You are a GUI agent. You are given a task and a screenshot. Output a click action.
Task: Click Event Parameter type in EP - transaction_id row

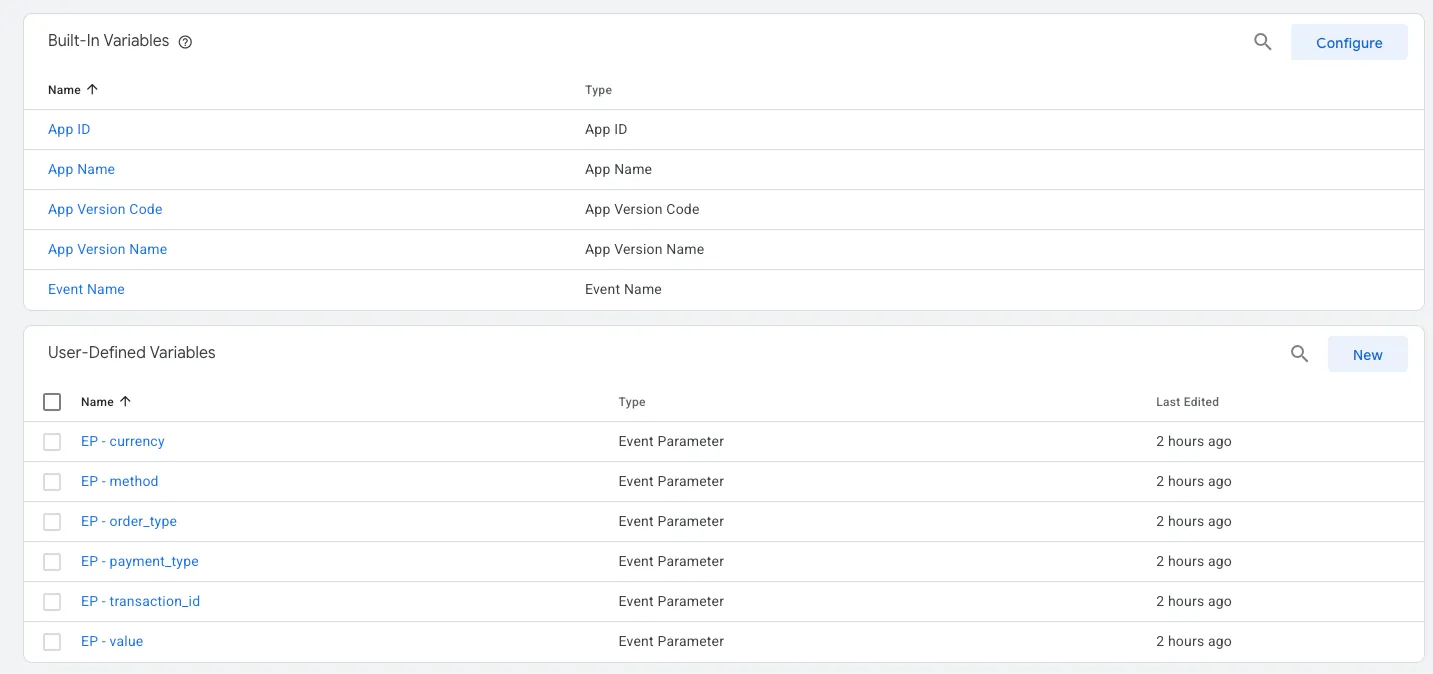tap(671, 601)
